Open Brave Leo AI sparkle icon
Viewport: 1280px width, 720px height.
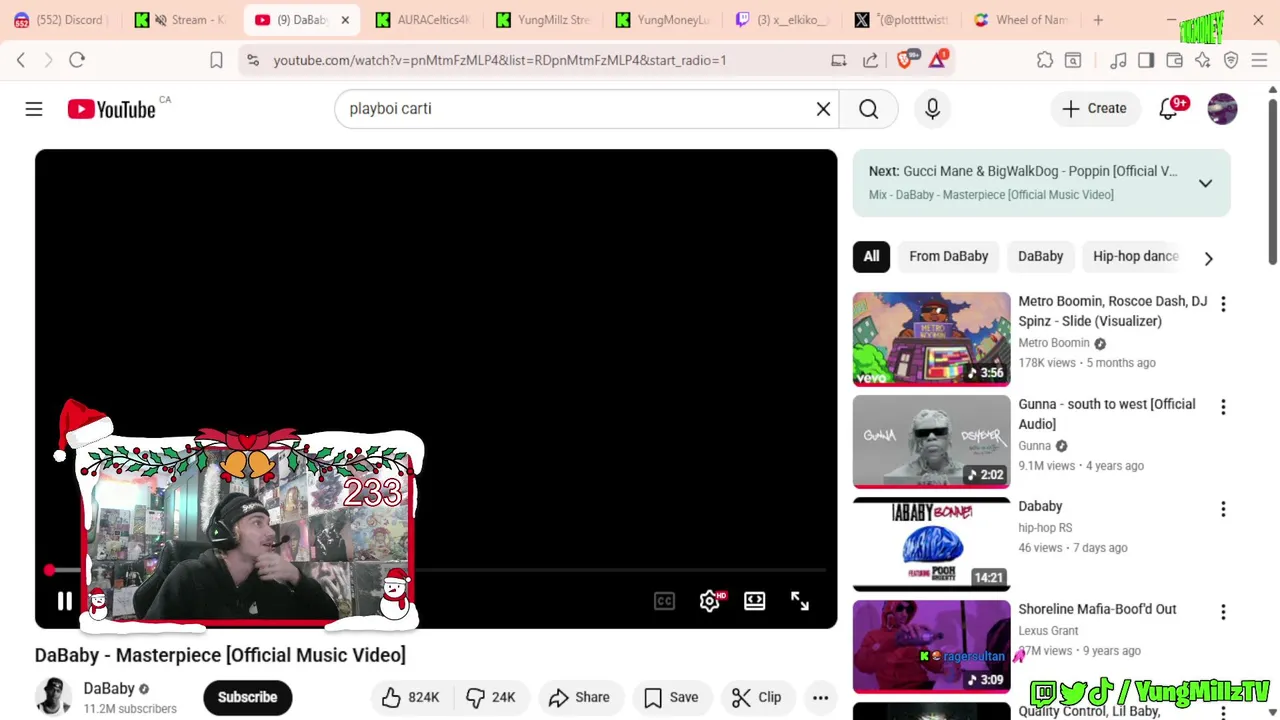coord(1202,60)
